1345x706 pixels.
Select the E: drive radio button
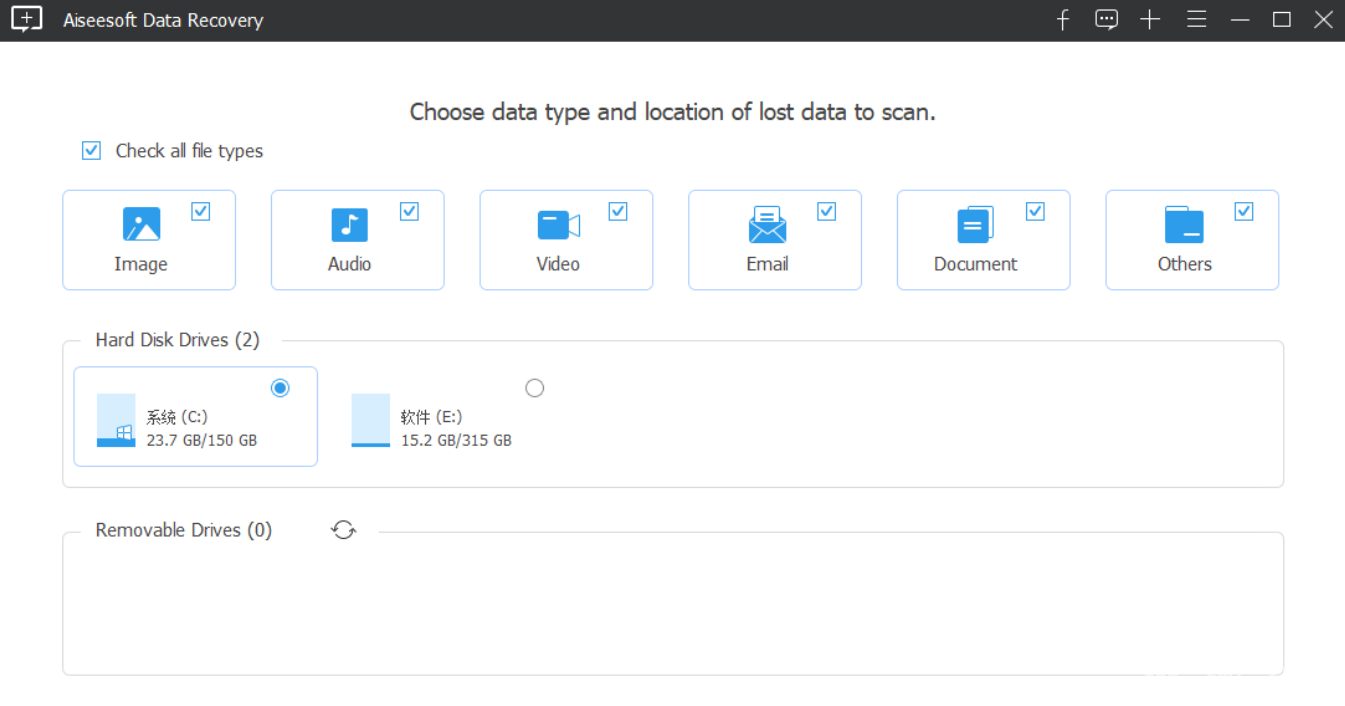(535, 388)
